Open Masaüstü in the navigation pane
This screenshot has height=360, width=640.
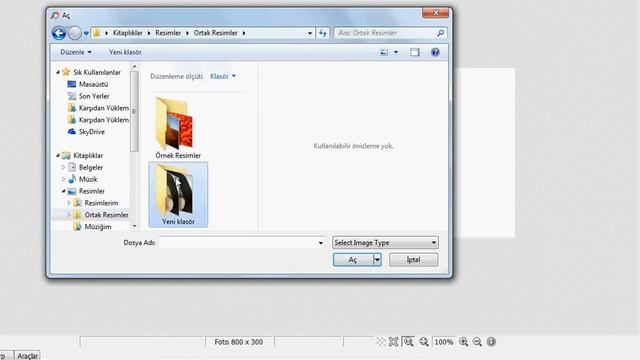coord(93,84)
